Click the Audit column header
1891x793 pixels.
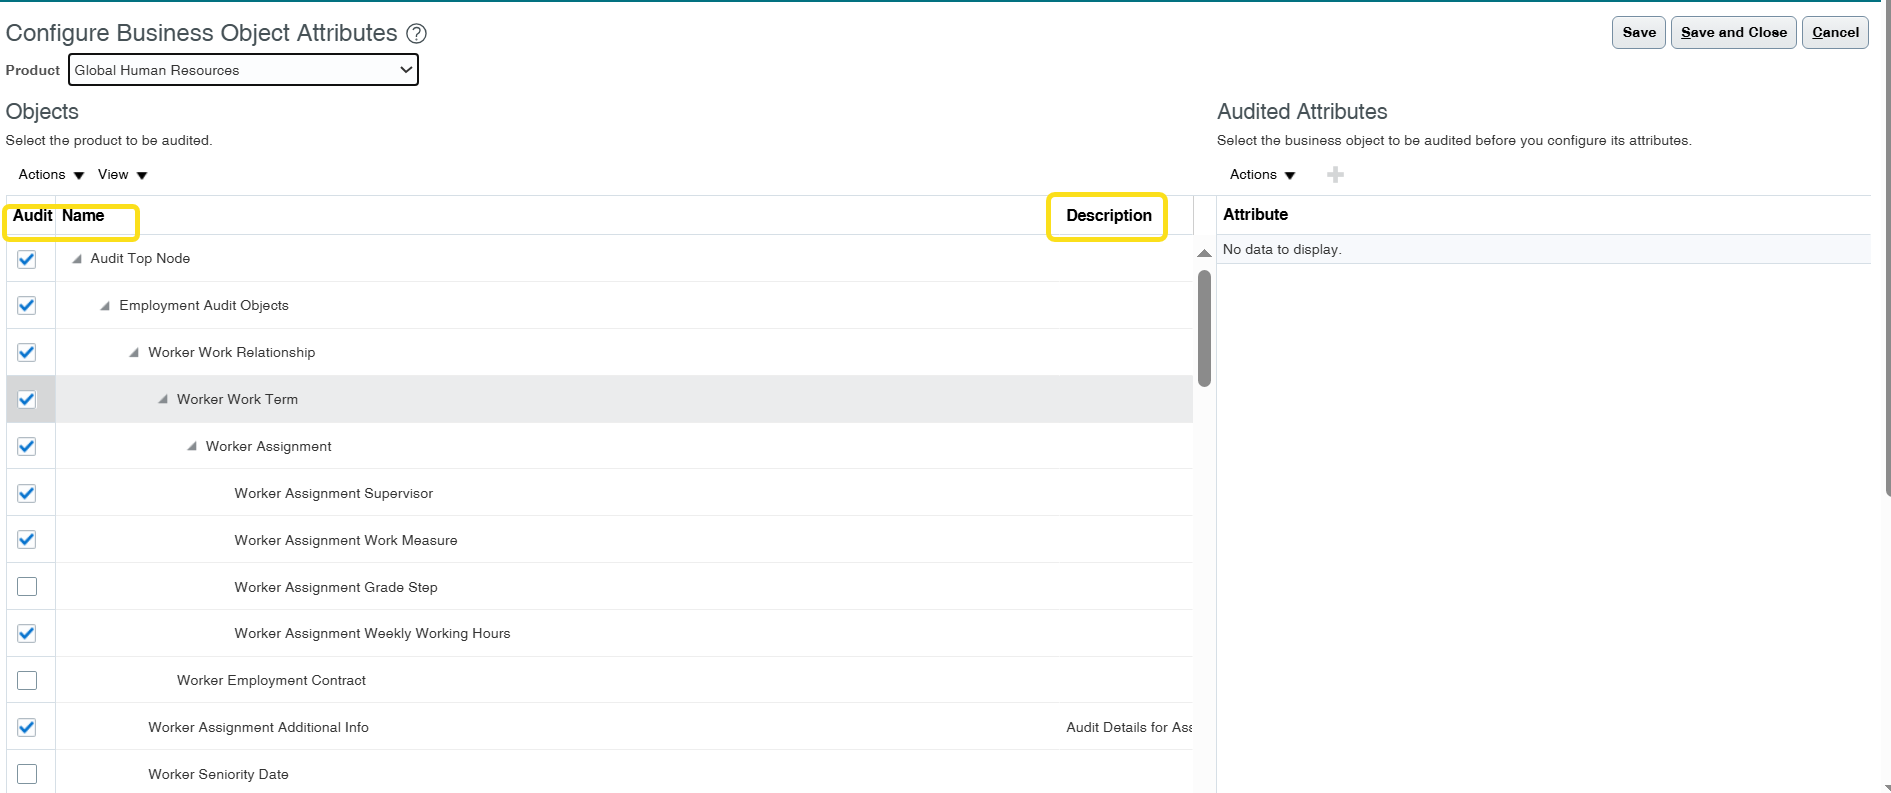[x=33, y=216]
